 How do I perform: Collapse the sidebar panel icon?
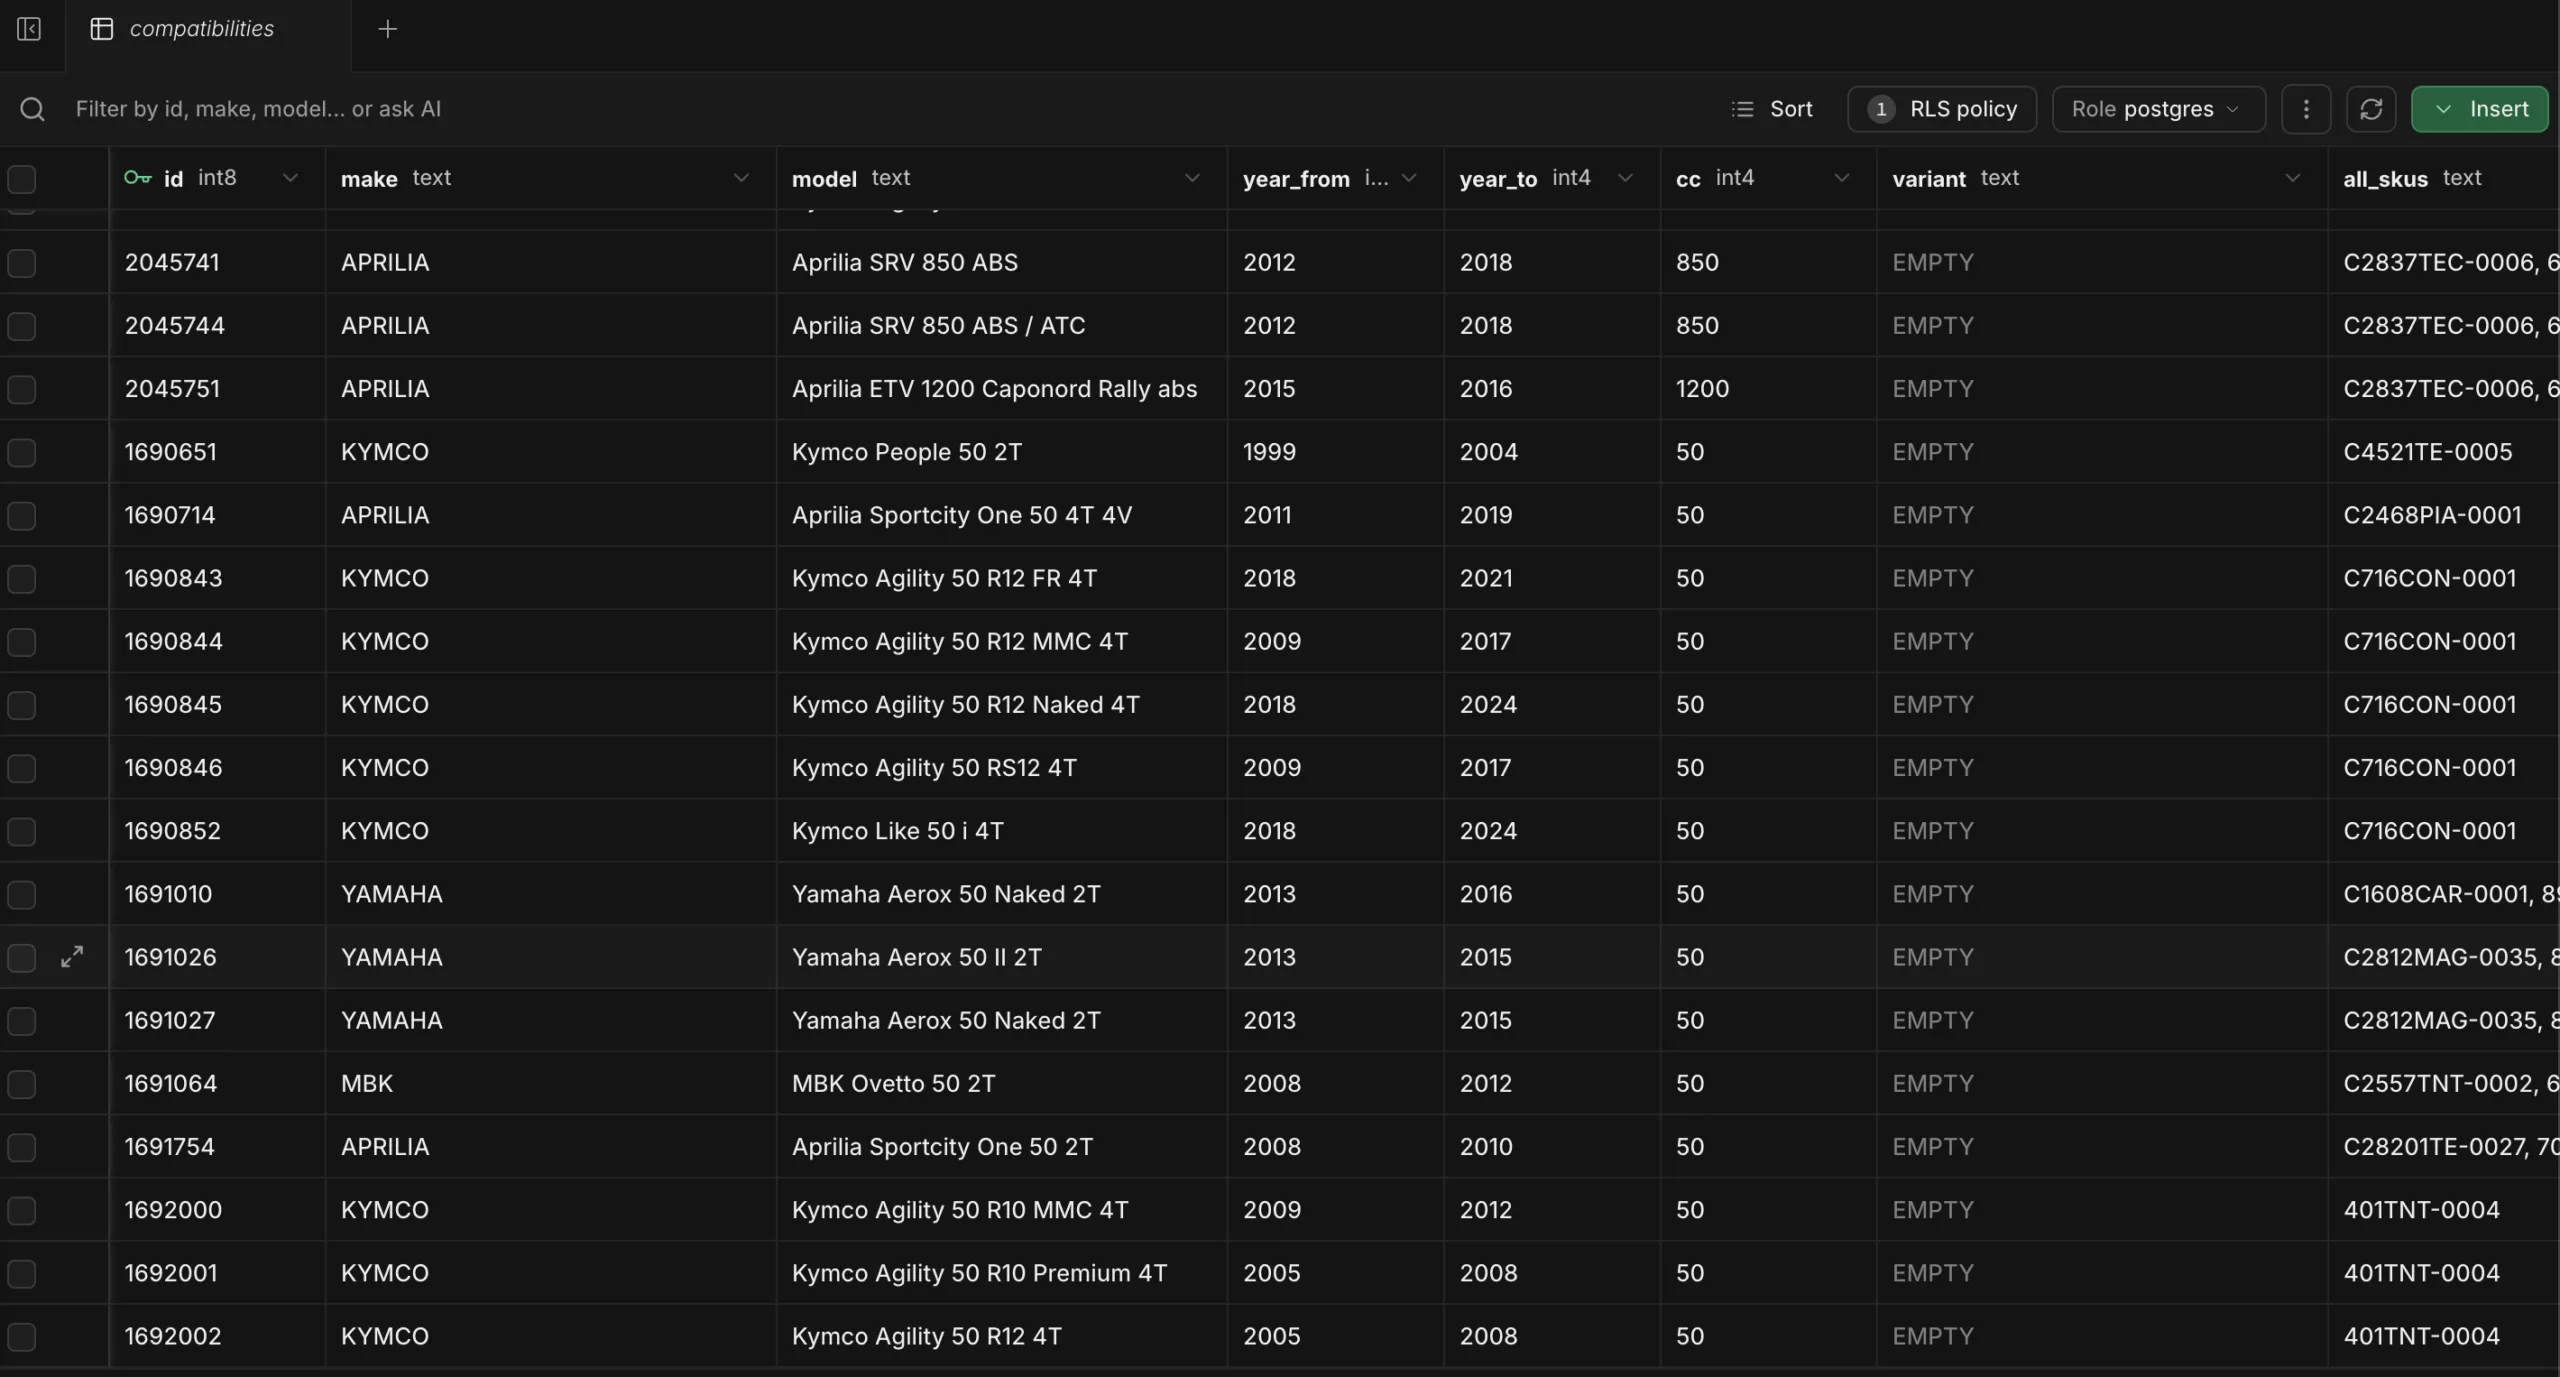pos(29,29)
